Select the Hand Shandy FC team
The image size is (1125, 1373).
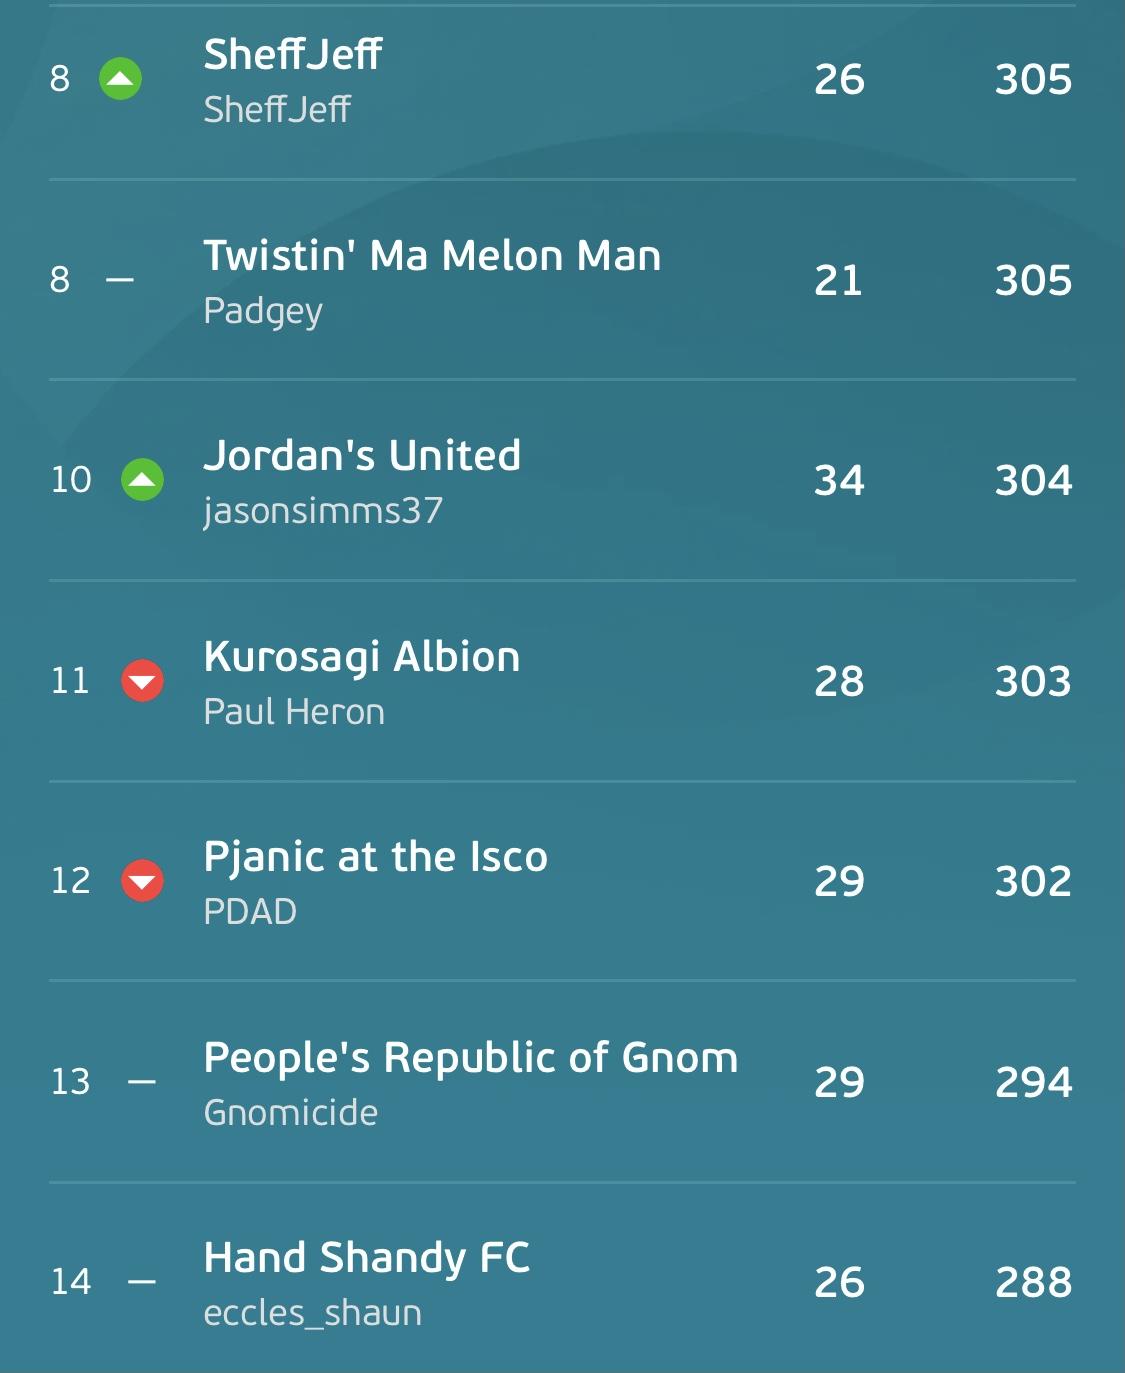(x=367, y=1258)
